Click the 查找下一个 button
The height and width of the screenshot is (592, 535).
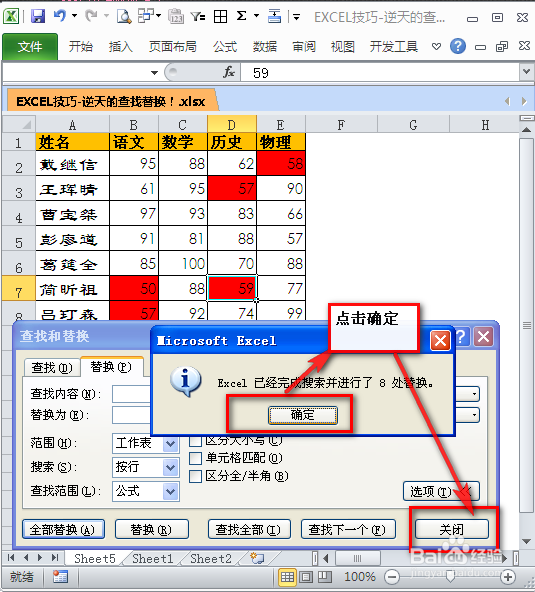click(348, 529)
